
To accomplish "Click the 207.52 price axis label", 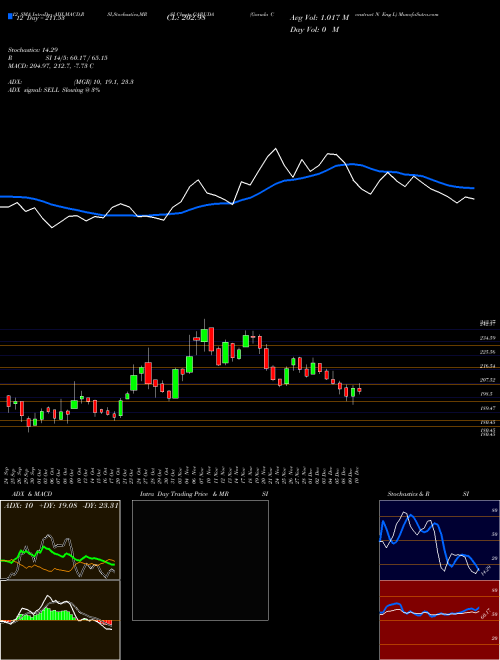I will [487, 380].
